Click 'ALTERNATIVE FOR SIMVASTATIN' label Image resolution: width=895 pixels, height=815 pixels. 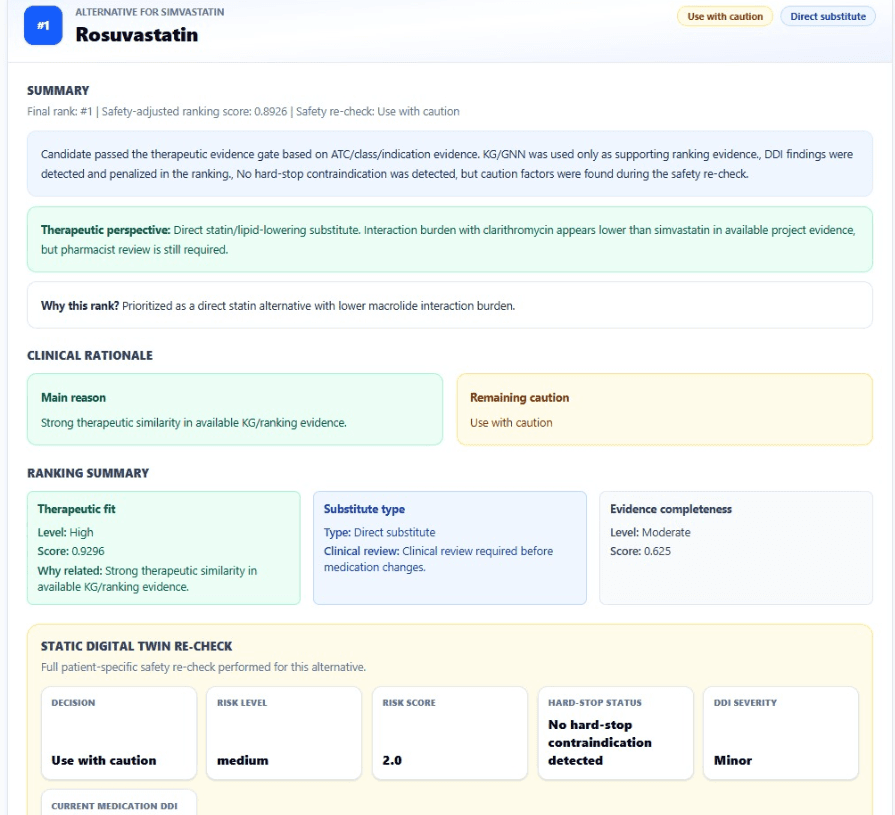click(x=150, y=12)
